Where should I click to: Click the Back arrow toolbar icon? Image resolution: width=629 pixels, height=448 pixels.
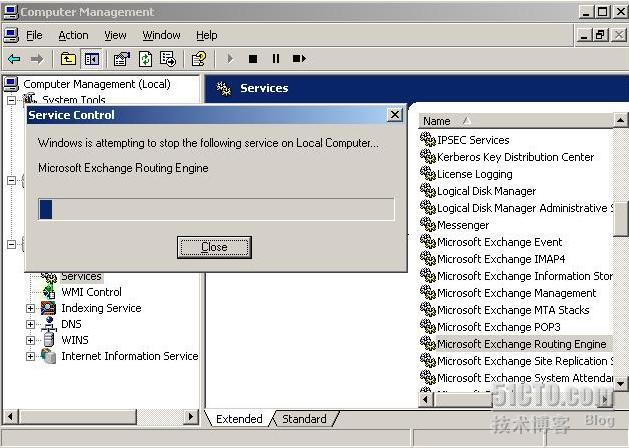point(14,59)
